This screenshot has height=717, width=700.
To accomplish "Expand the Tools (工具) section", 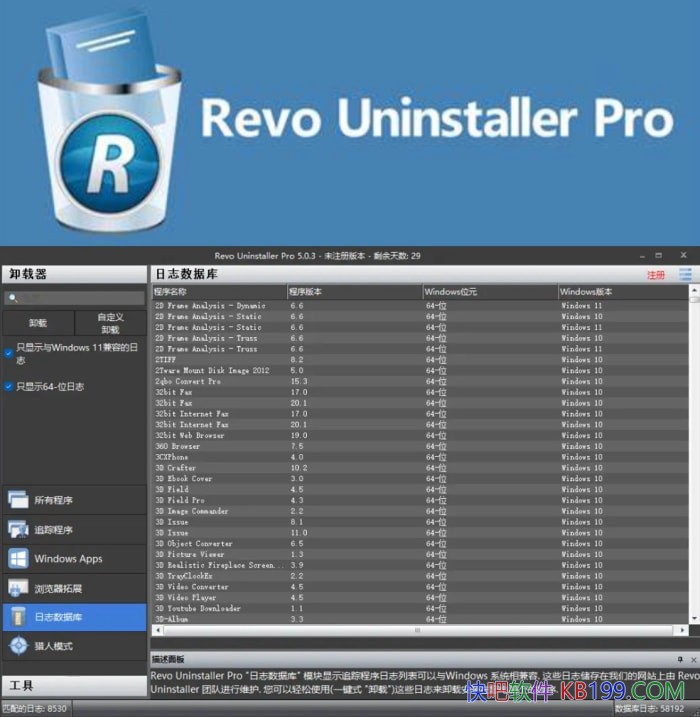I will coord(74,685).
